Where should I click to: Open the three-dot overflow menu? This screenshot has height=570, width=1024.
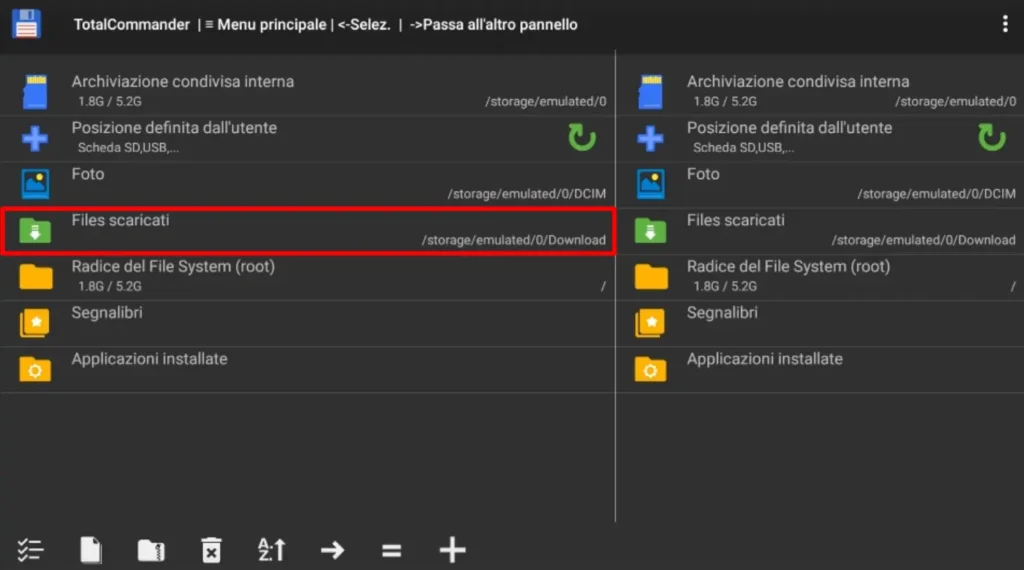(x=1004, y=24)
